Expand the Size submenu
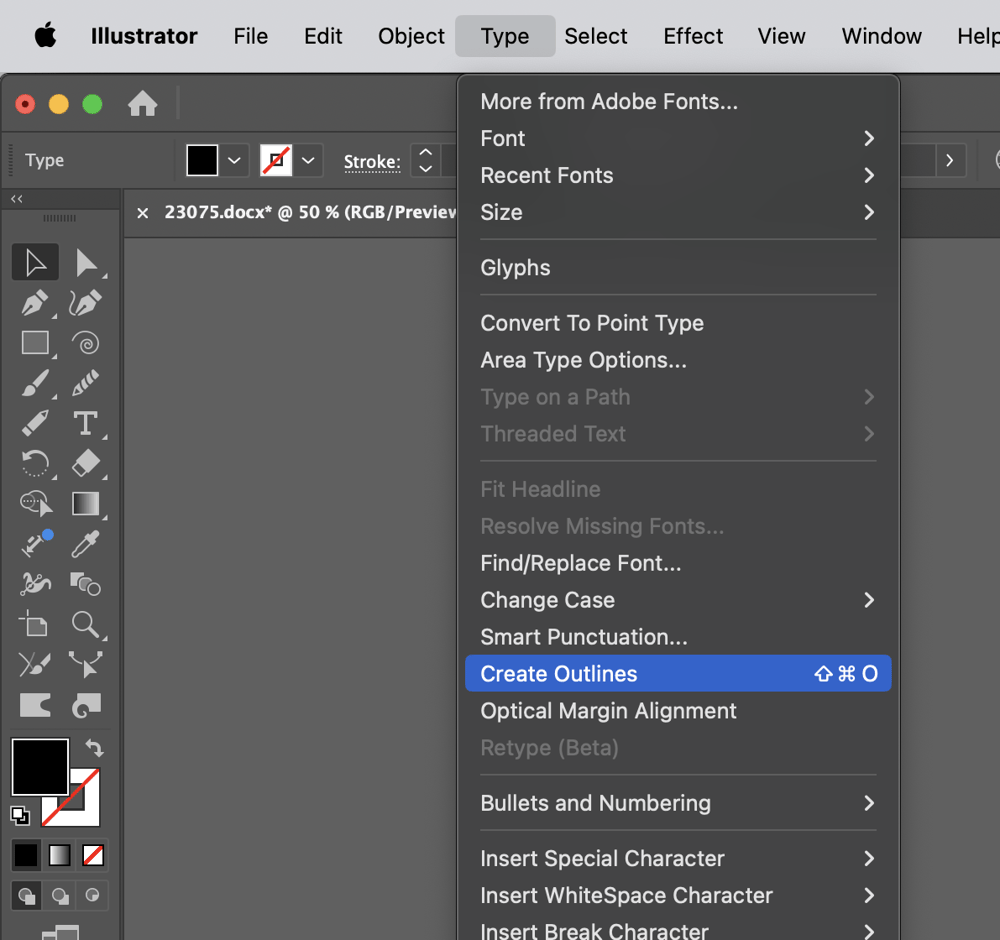Image resolution: width=1000 pixels, height=940 pixels. [678, 212]
